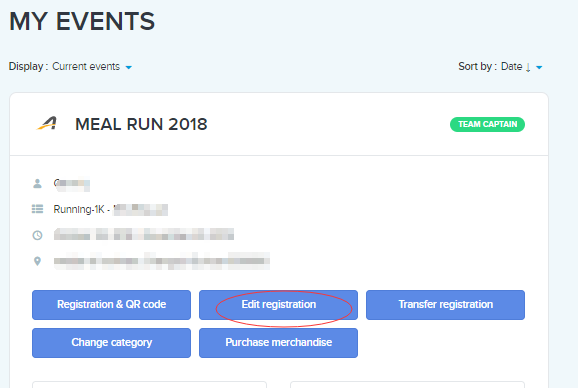Image resolution: width=578 pixels, height=388 pixels.
Task: Click the MY EVENTS heading
Action: [x=82, y=21]
